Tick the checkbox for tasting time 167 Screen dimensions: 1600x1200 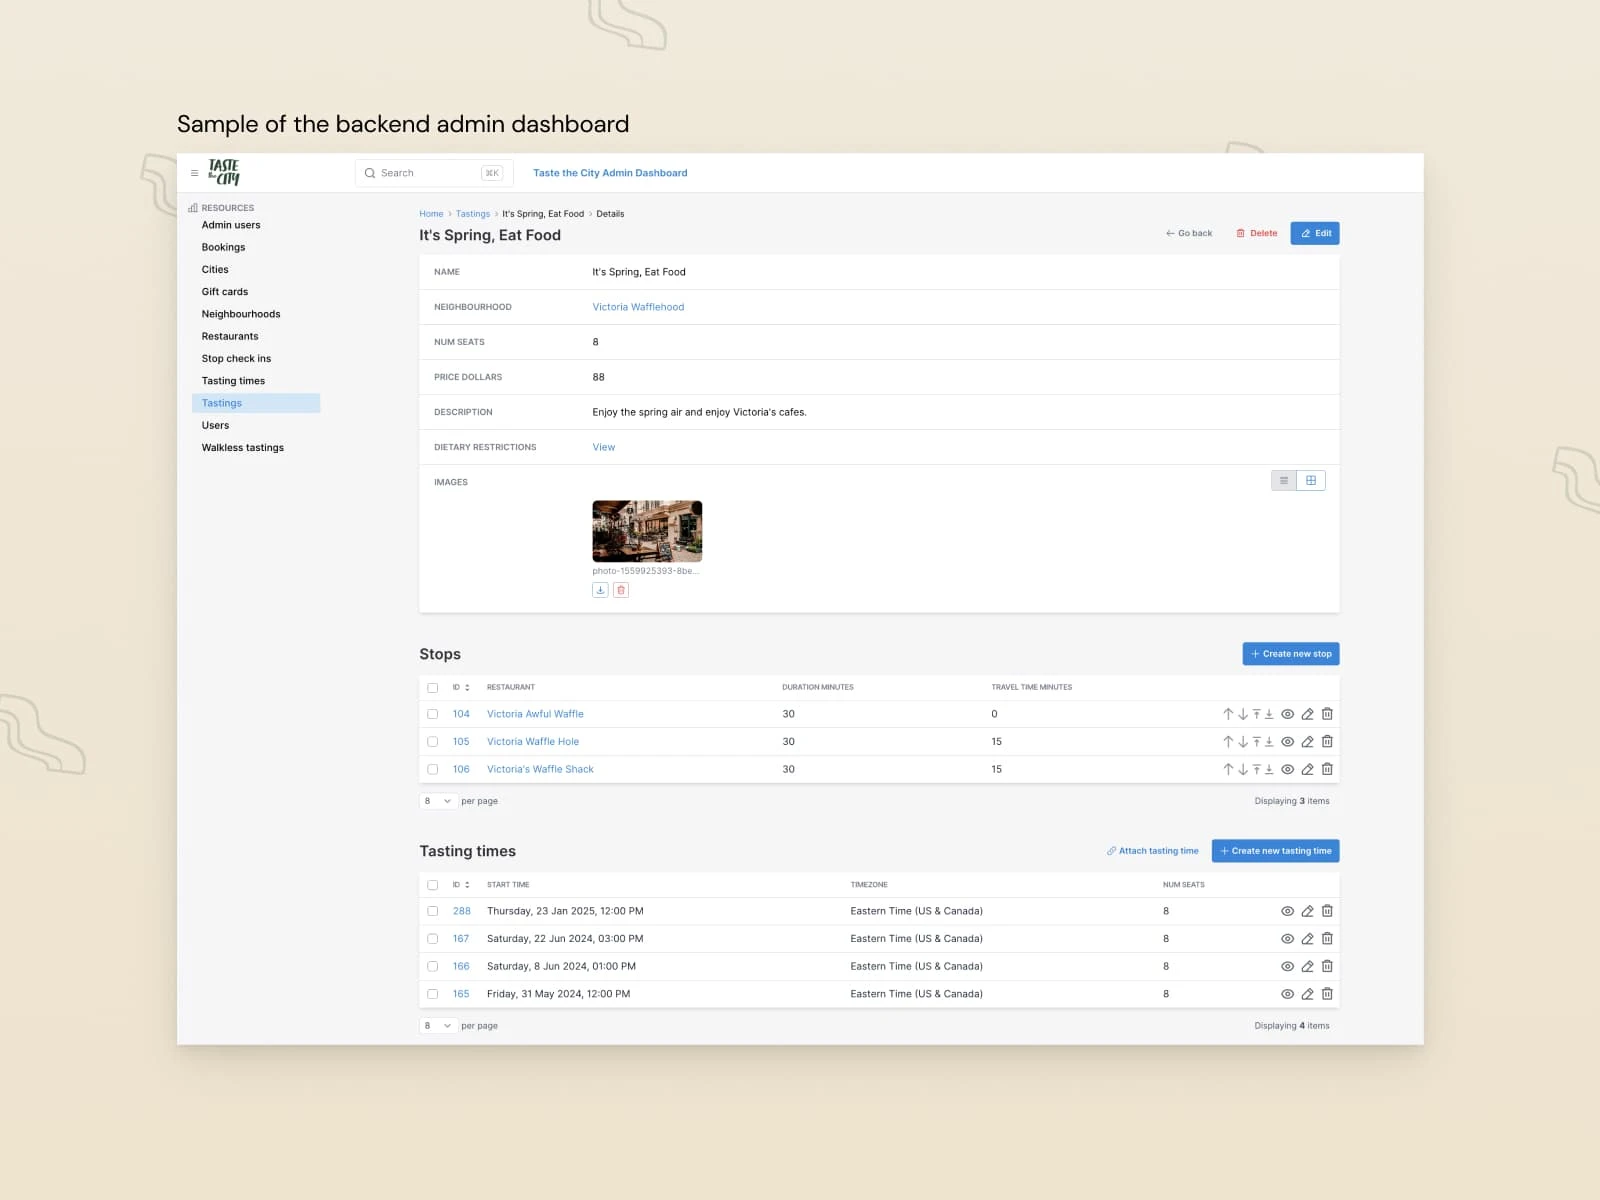433,938
